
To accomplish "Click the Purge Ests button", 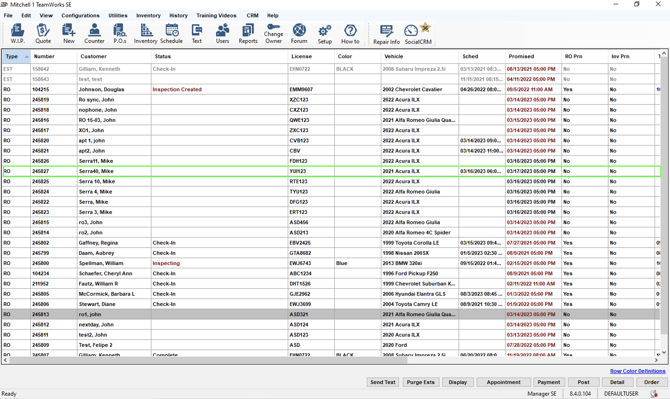I will coord(420,382).
